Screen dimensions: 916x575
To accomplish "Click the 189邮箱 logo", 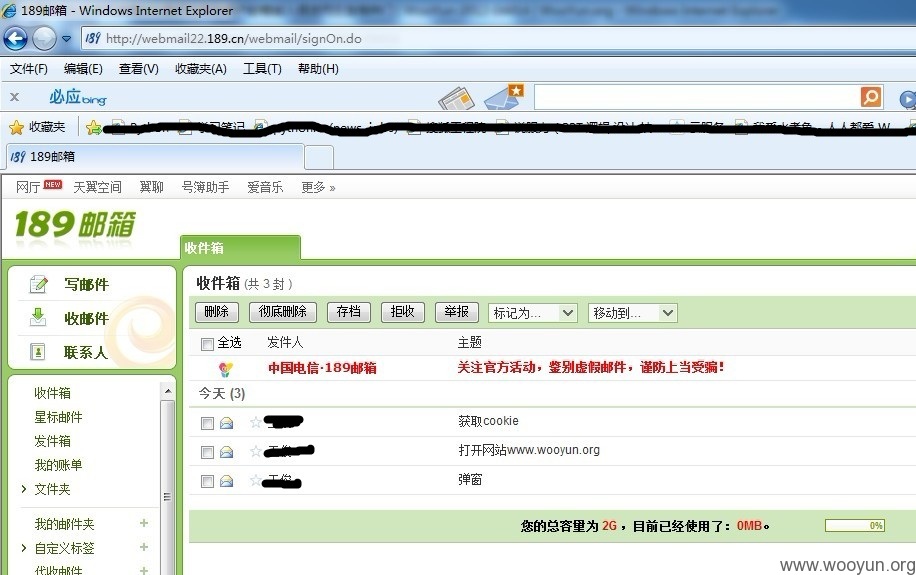I will point(75,224).
